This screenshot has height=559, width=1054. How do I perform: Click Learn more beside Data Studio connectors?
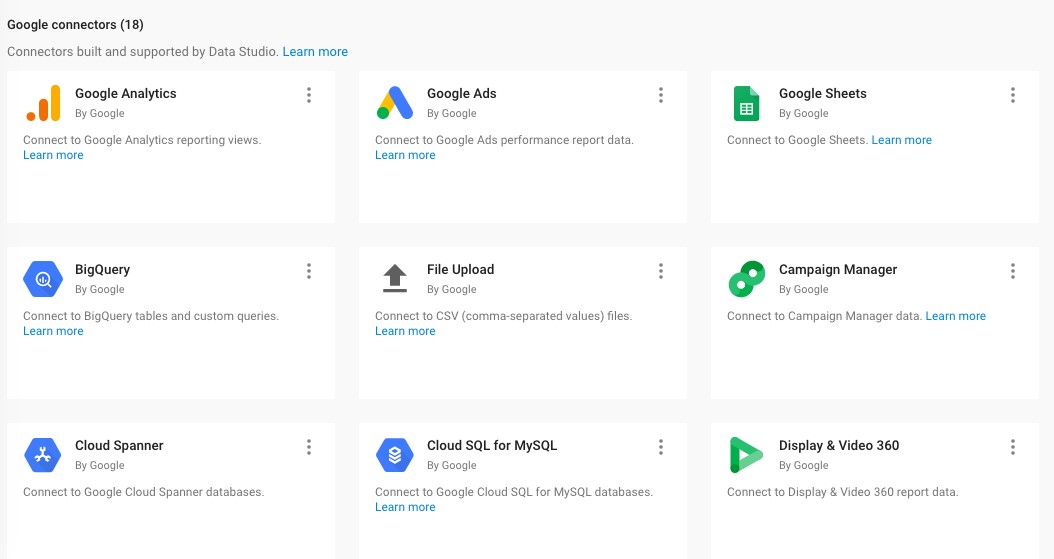pyautogui.click(x=315, y=52)
